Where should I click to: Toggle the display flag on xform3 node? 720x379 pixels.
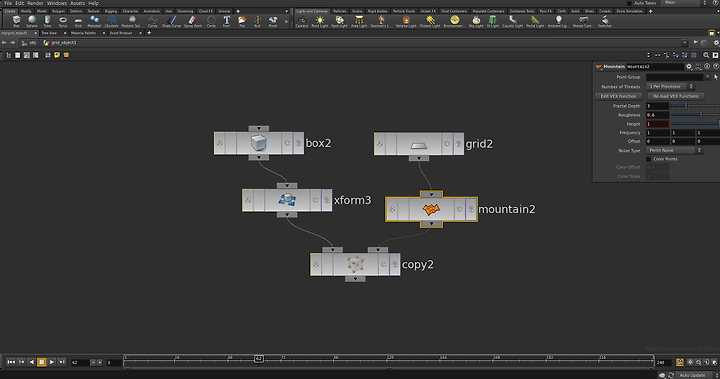click(x=326, y=200)
